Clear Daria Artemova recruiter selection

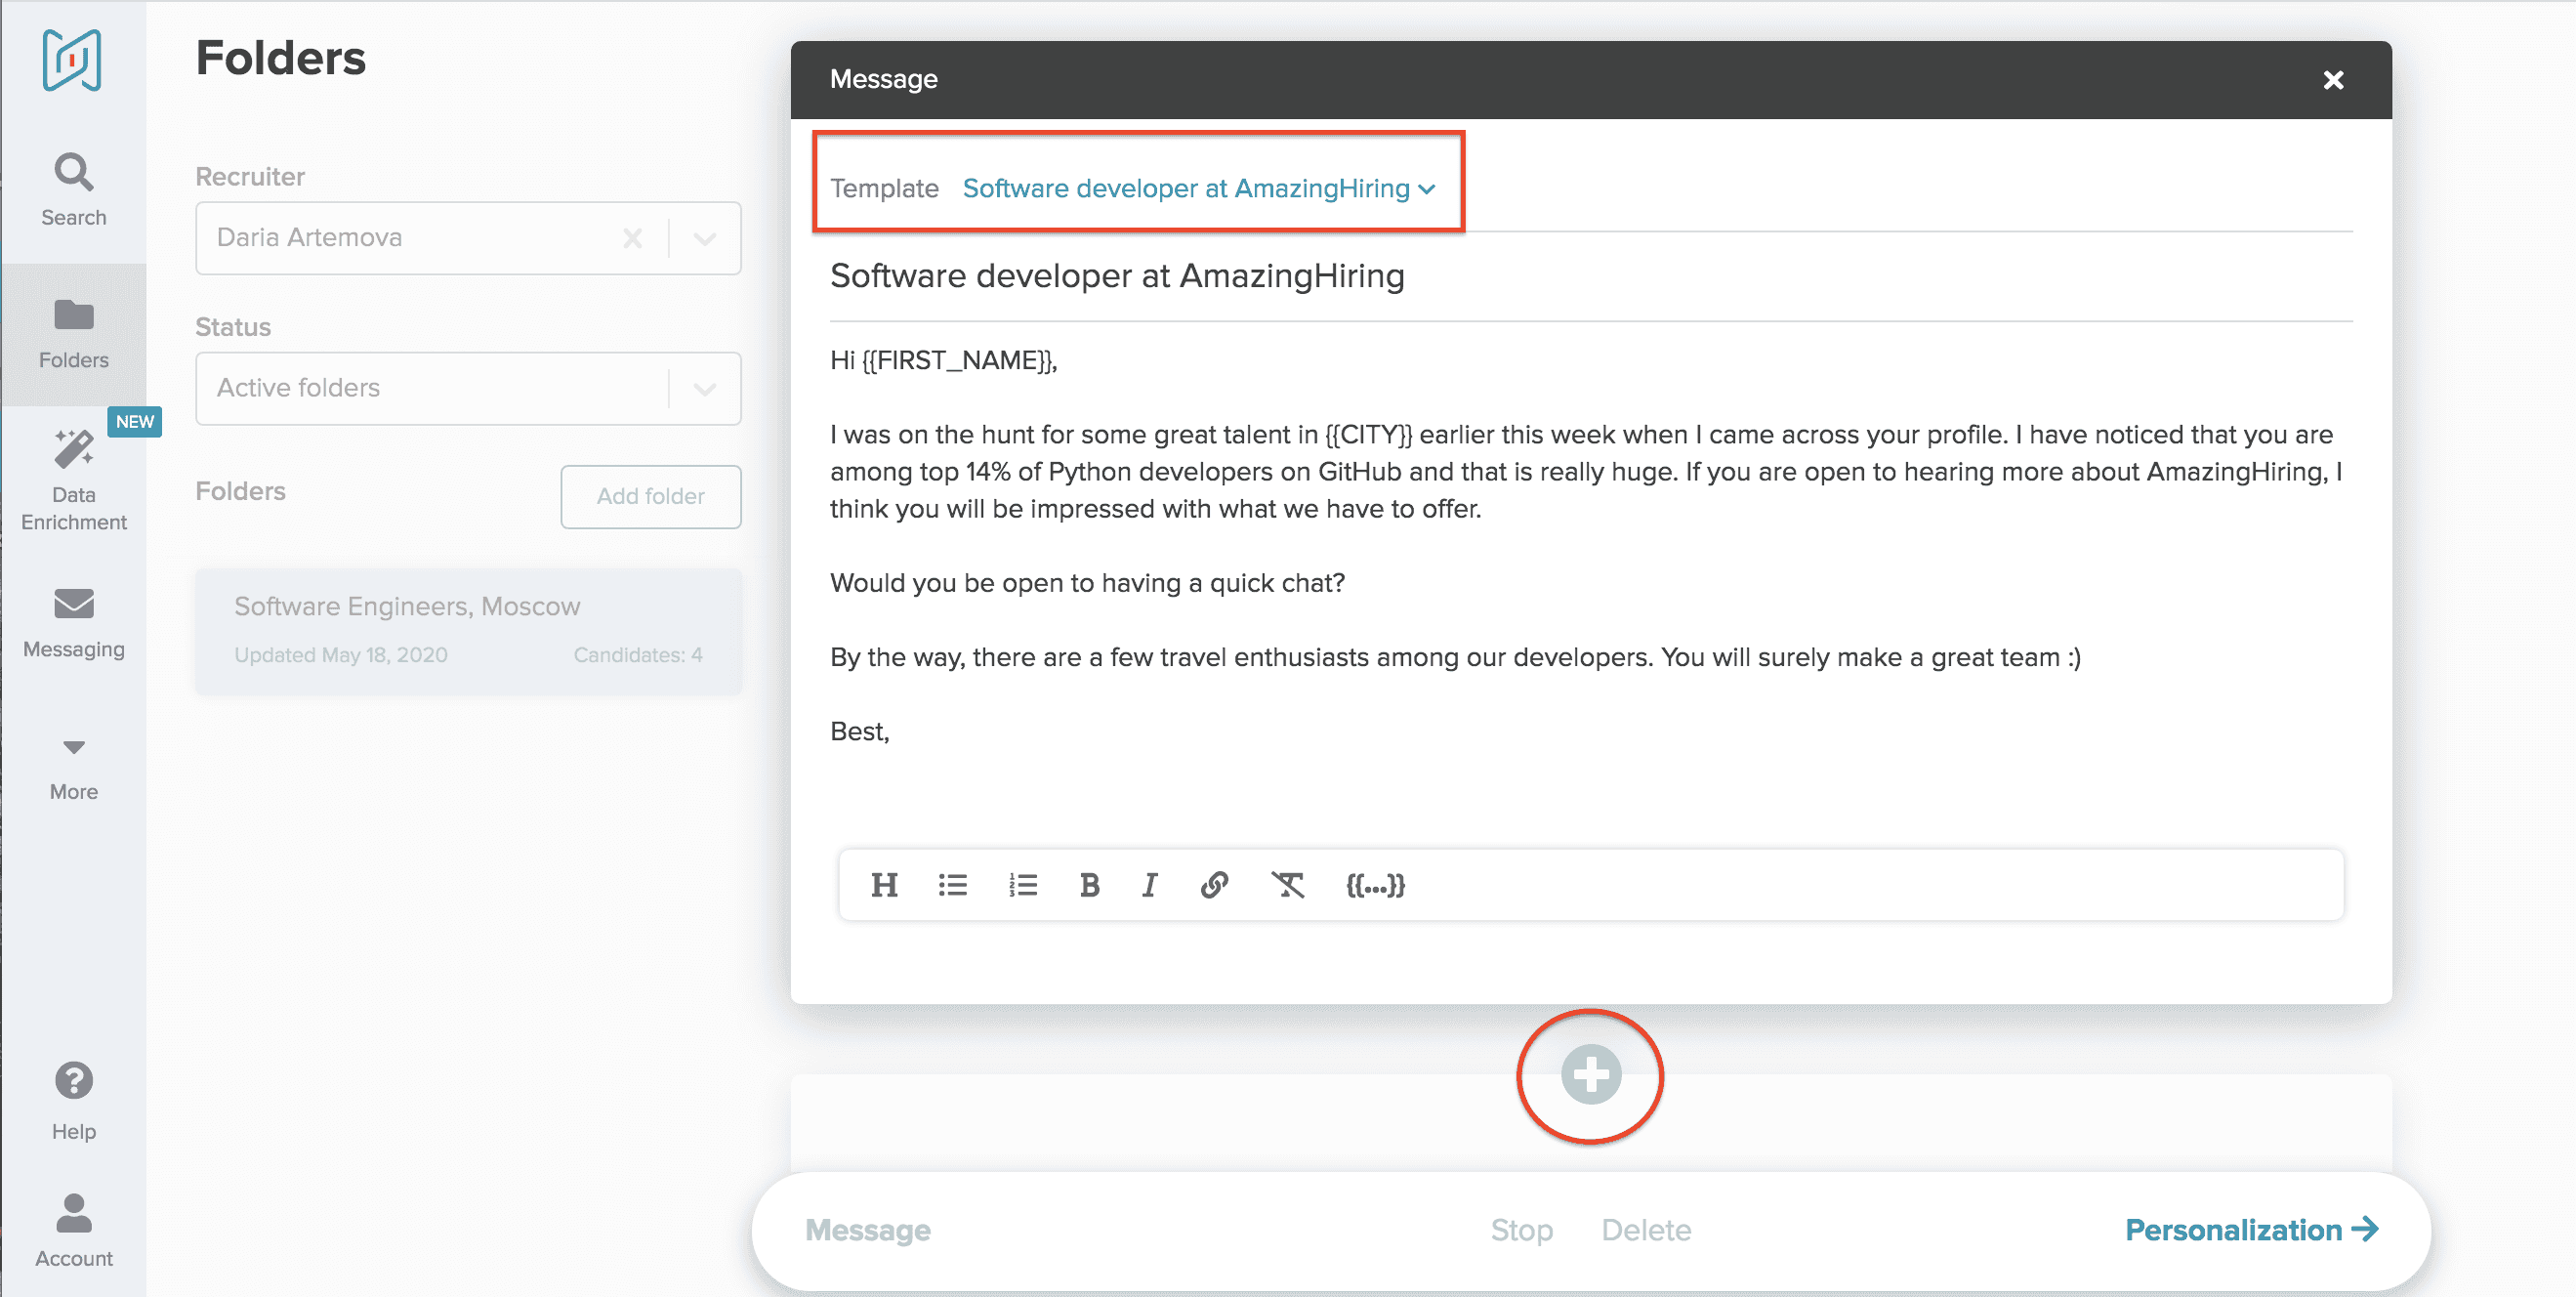(632, 239)
